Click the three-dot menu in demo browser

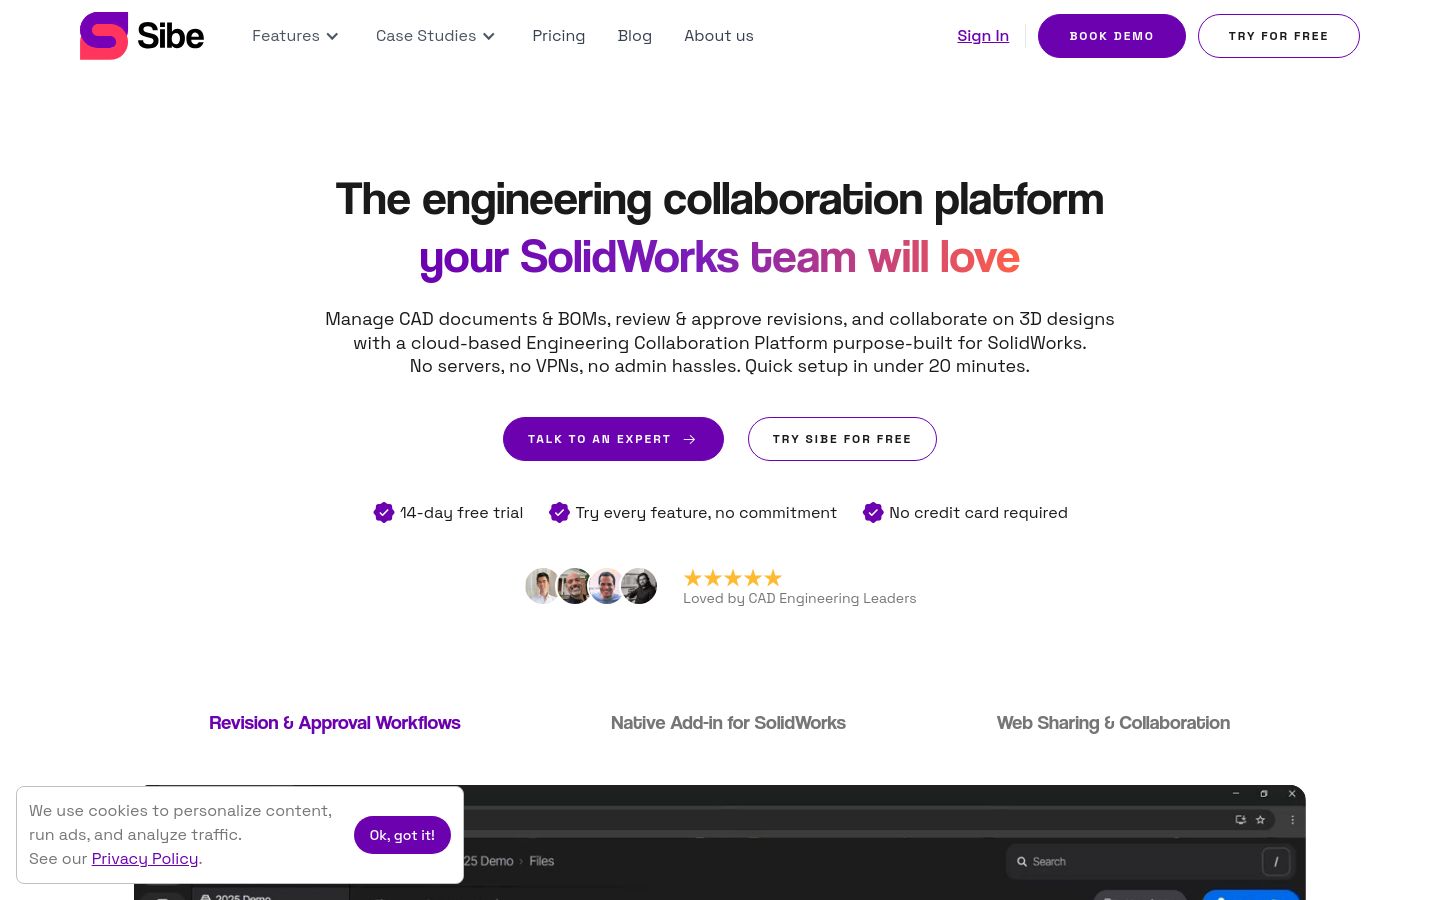1292,820
